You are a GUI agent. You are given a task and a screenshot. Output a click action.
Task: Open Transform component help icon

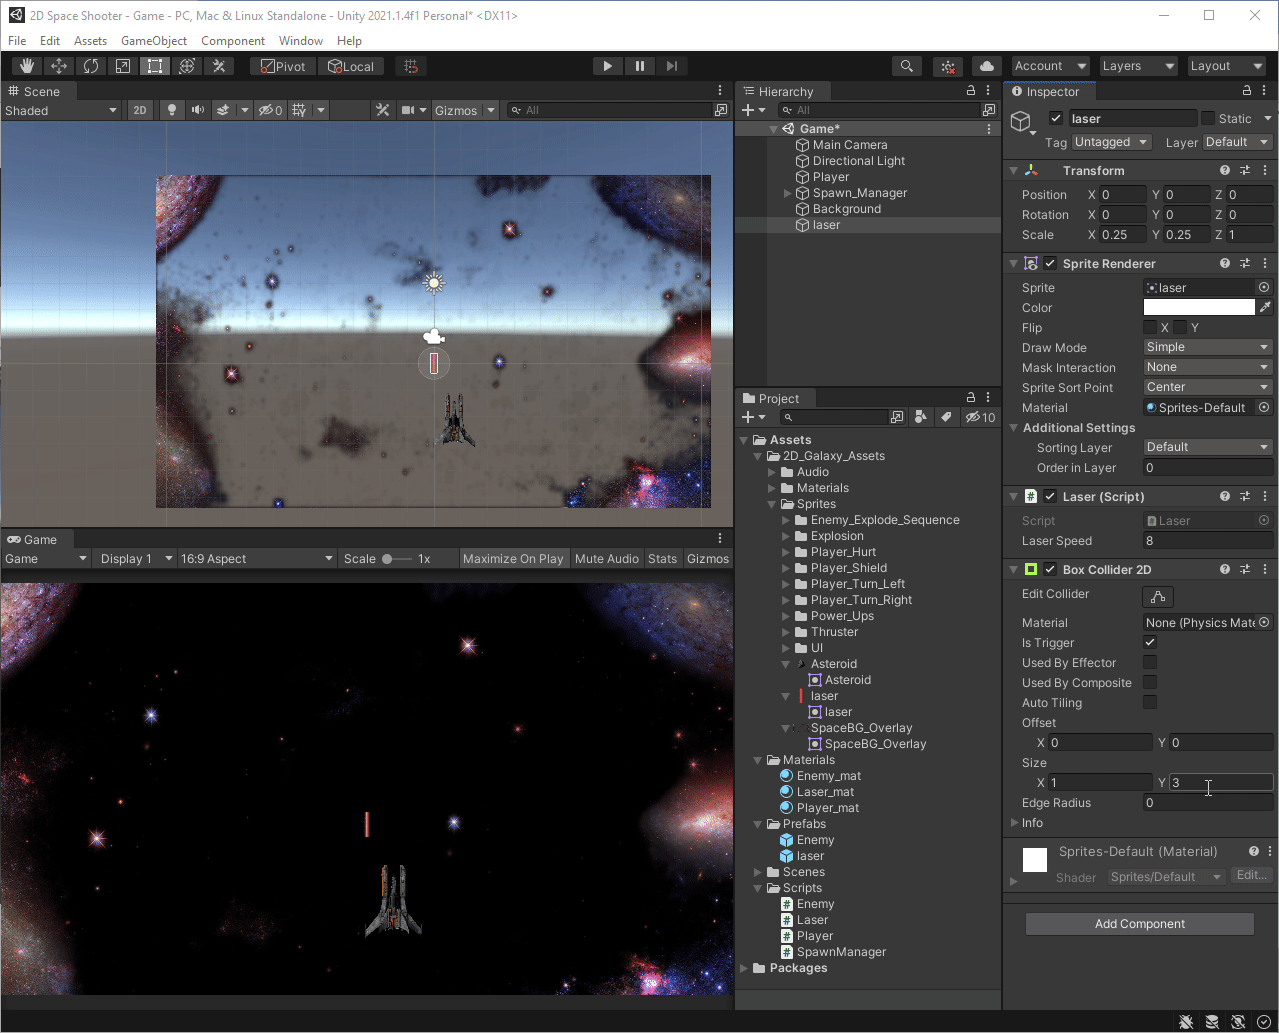(x=1225, y=170)
